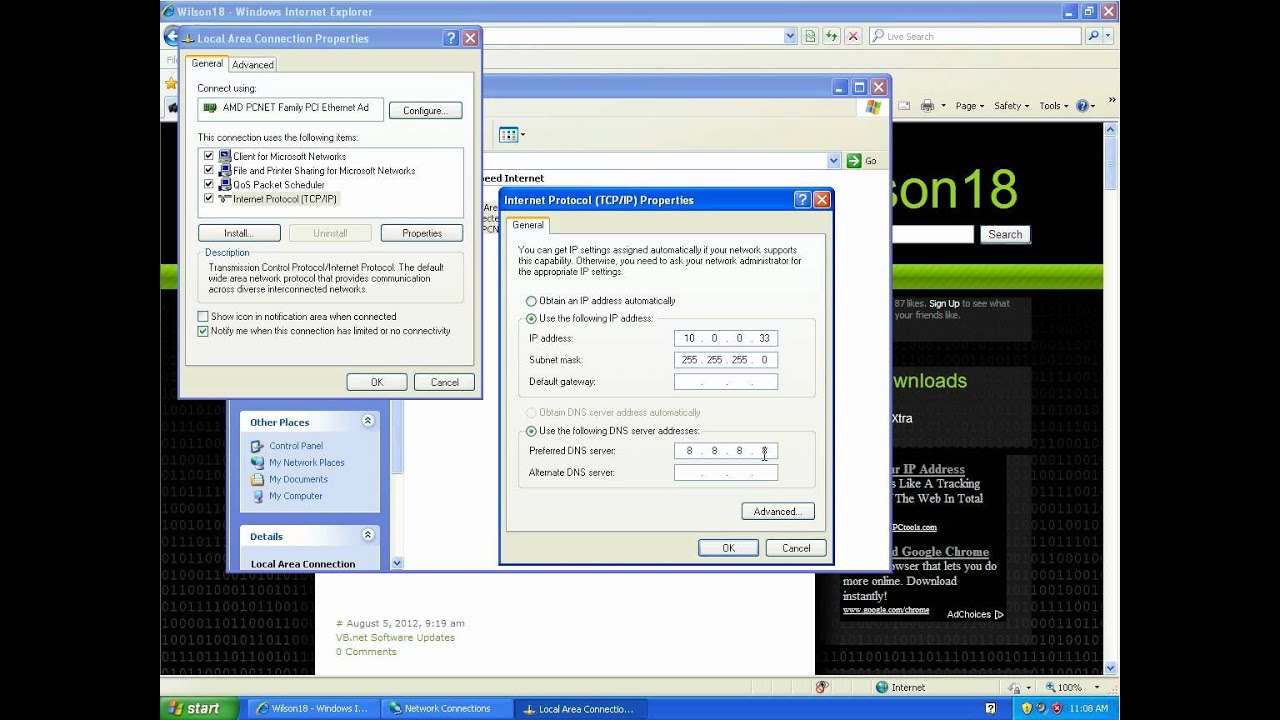
Task: Click the Windows flag logo in Network Connections
Action: coord(873,107)
